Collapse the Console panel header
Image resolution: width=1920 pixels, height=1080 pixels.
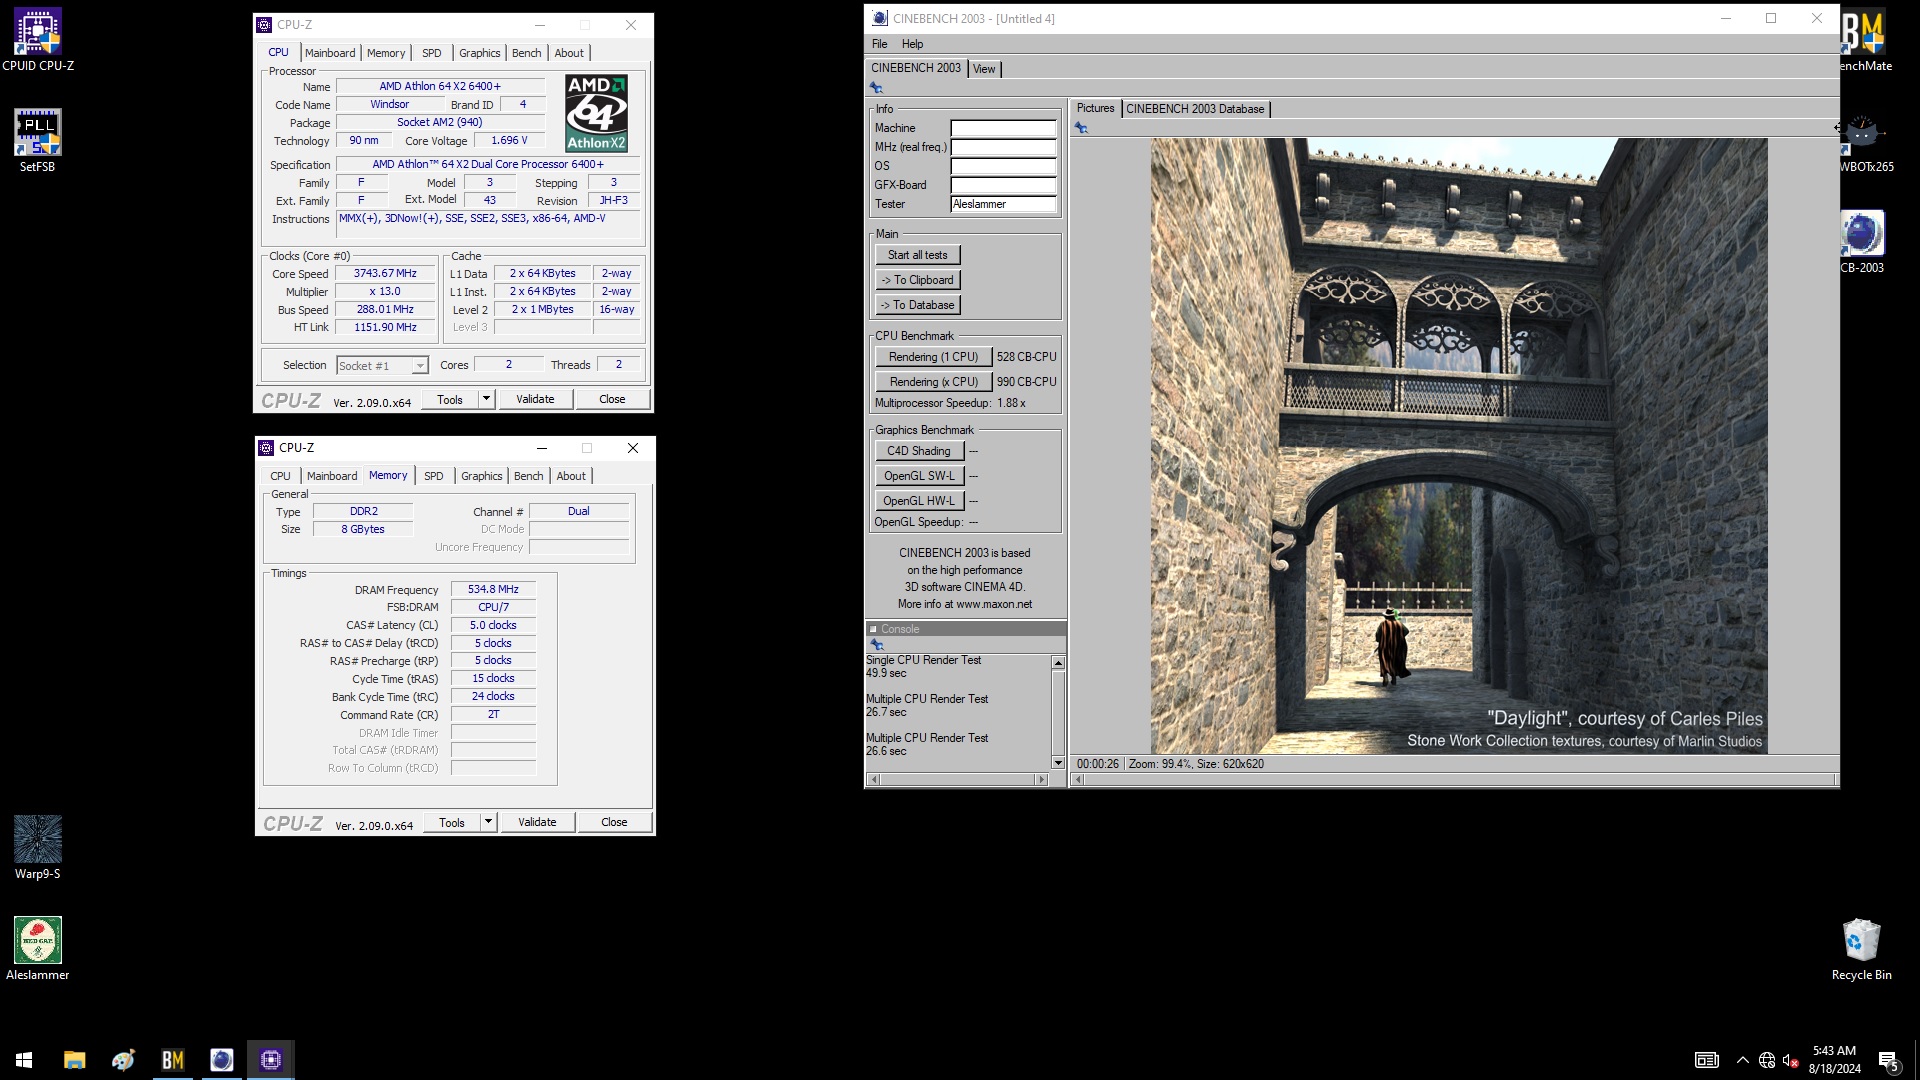click(x=872, y=629)
